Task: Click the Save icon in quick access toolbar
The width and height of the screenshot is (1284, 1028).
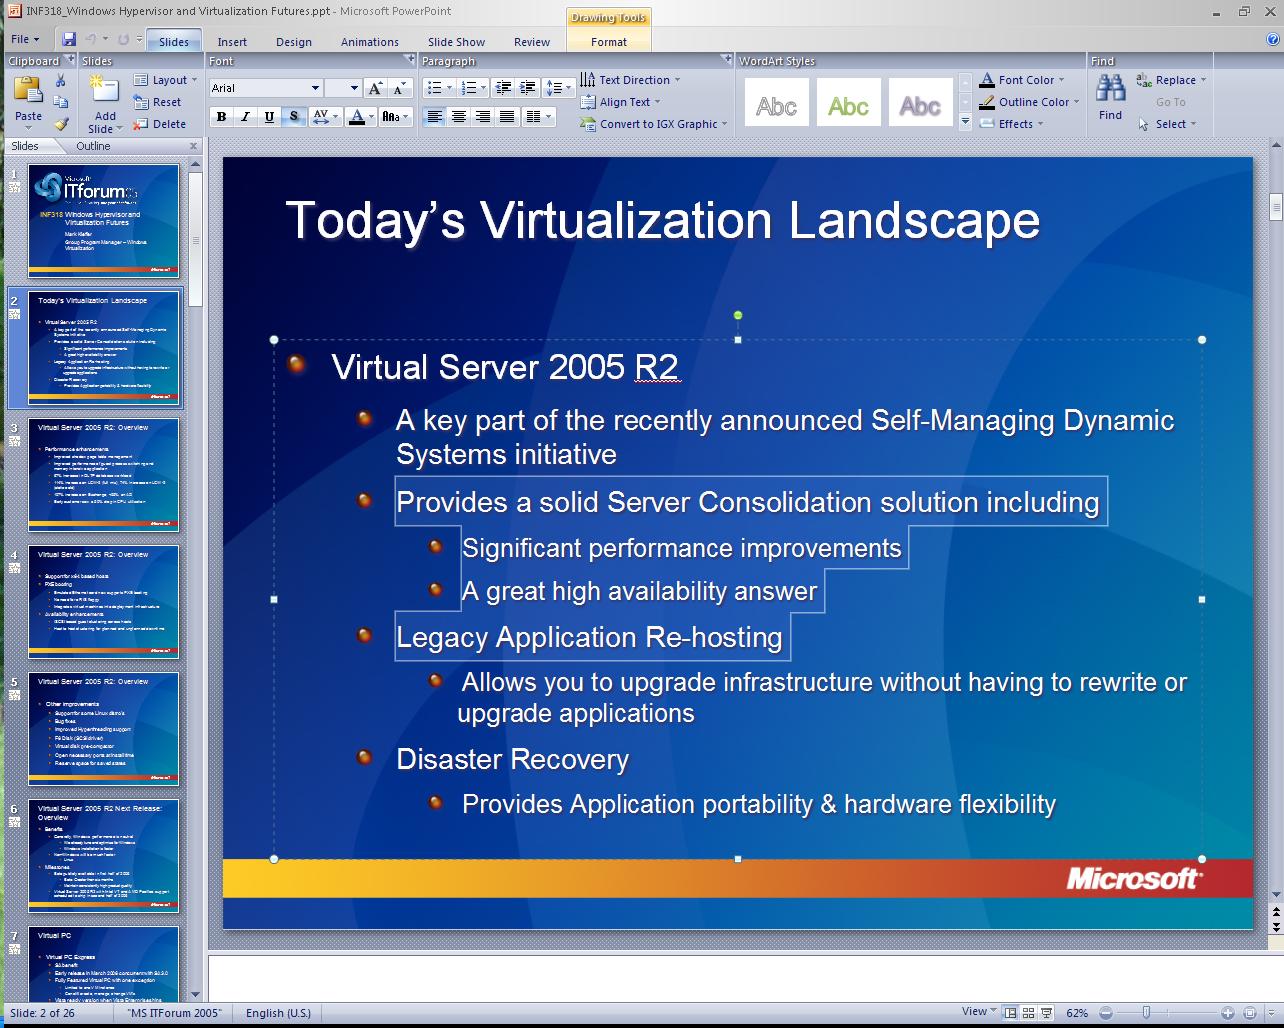Action: pos(69,39)
